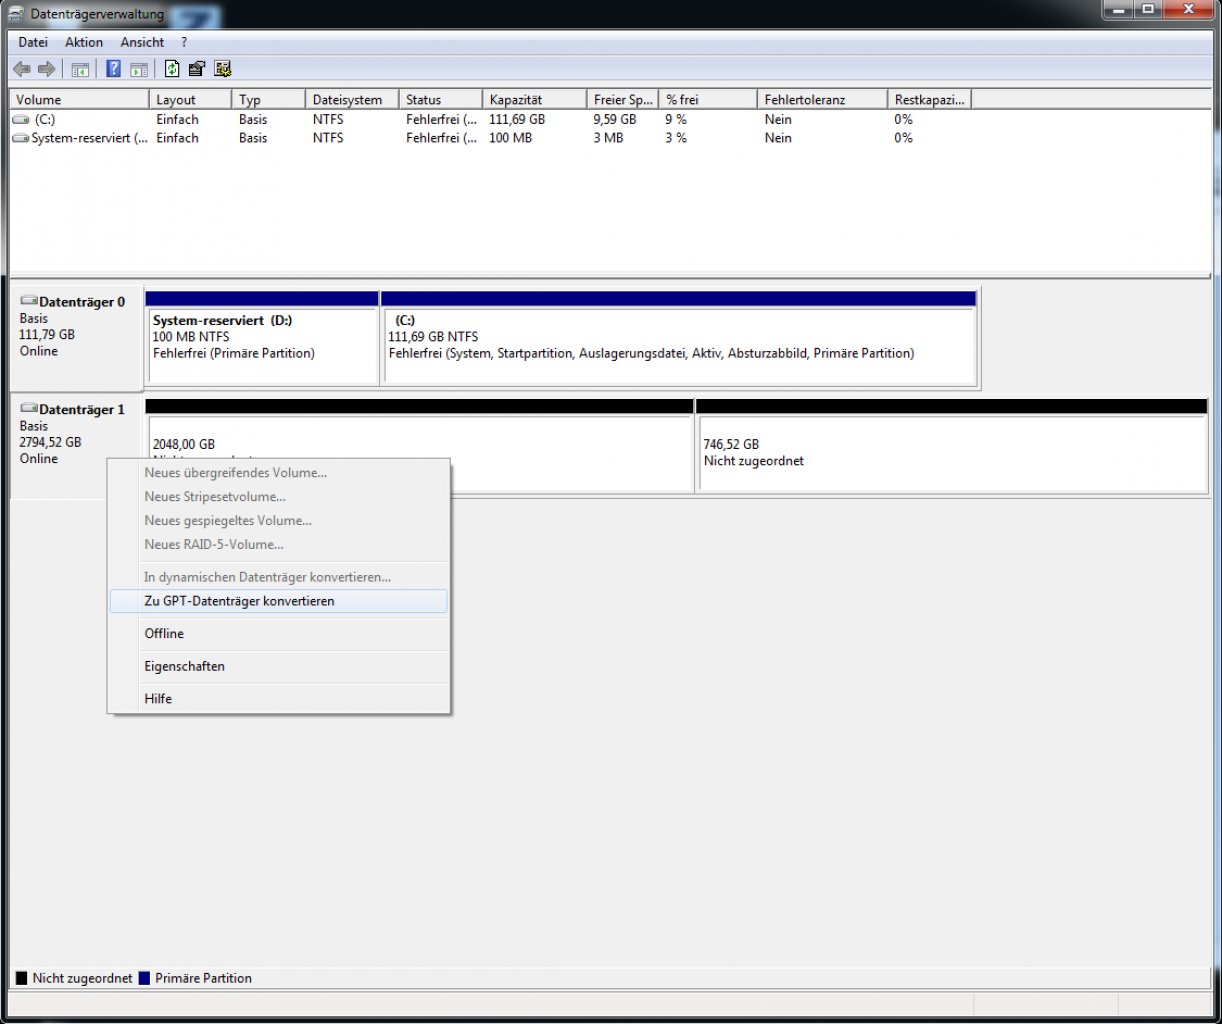Sort by the Layout column header
The image size is (1222, 1024).
tap(190, 99)
